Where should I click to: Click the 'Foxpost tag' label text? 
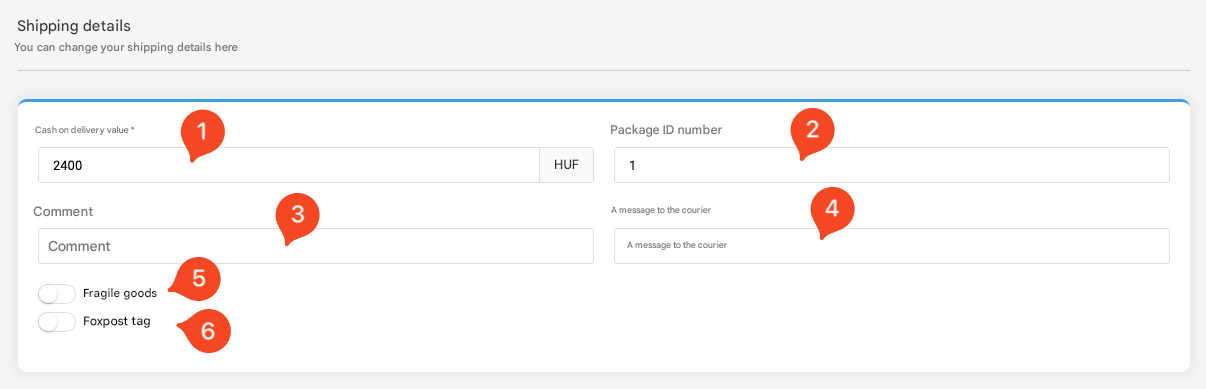pos(117,322)
